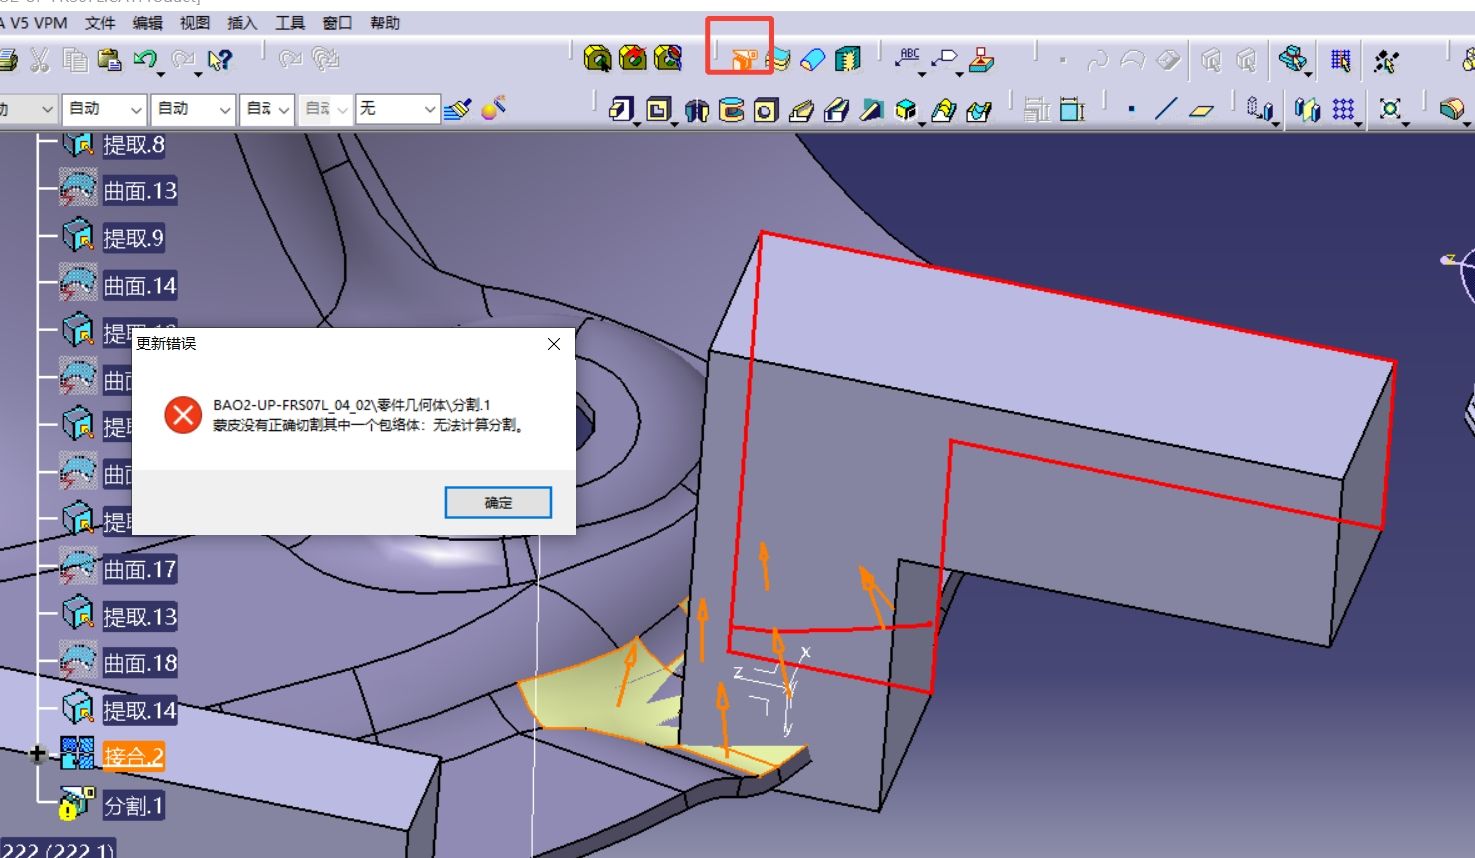The width and height of the screenshot is (1475, 858).
Task: Click the Copy icon in the toolbar
Action: (75, 60)
